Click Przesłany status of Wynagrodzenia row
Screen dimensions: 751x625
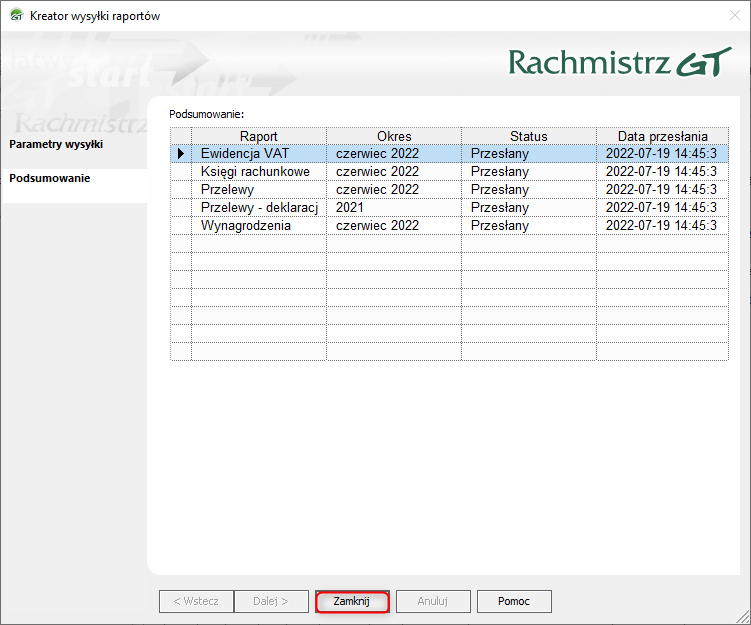pos(529,226)
